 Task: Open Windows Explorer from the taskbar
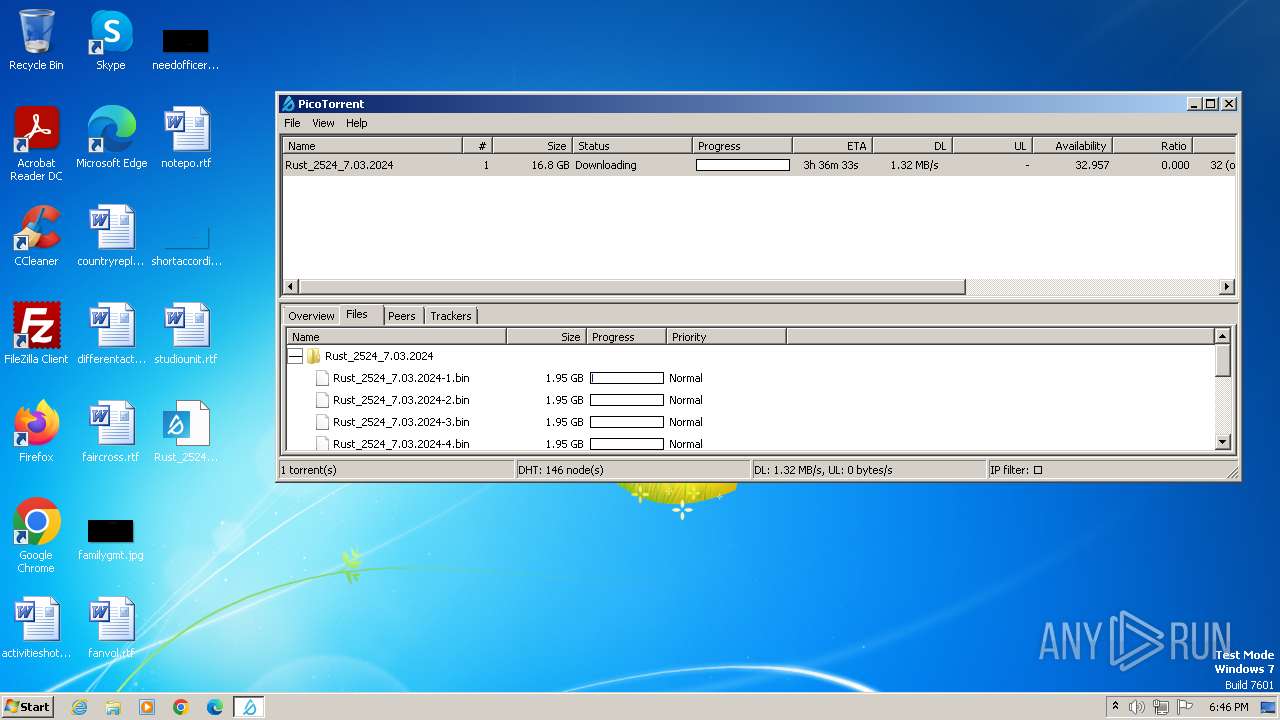[113, 707]
